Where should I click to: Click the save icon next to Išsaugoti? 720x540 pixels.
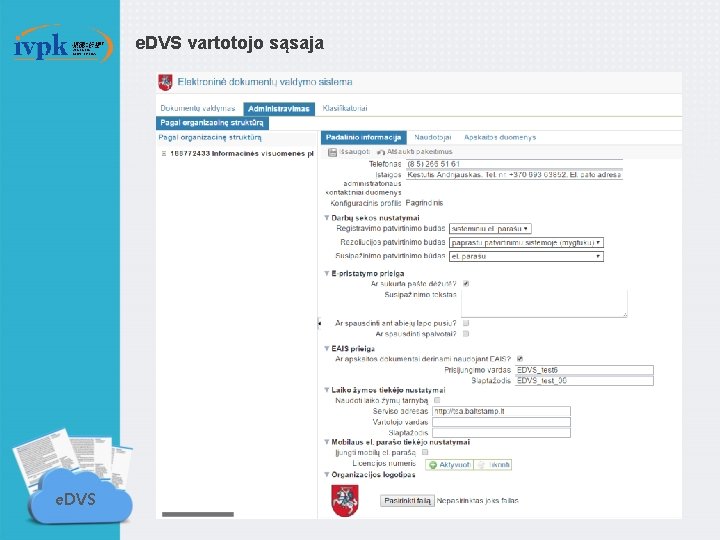[x=332, y=152]
